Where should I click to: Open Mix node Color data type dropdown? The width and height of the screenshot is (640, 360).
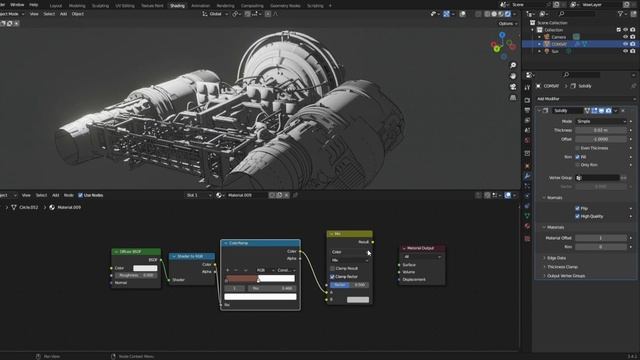click(349, 252)
